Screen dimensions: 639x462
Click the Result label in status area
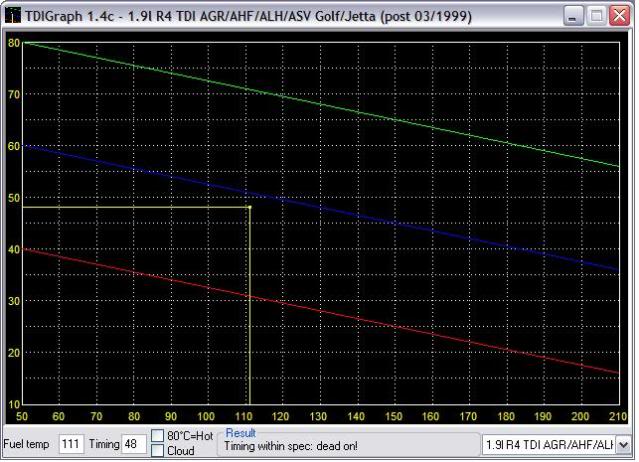240,433
